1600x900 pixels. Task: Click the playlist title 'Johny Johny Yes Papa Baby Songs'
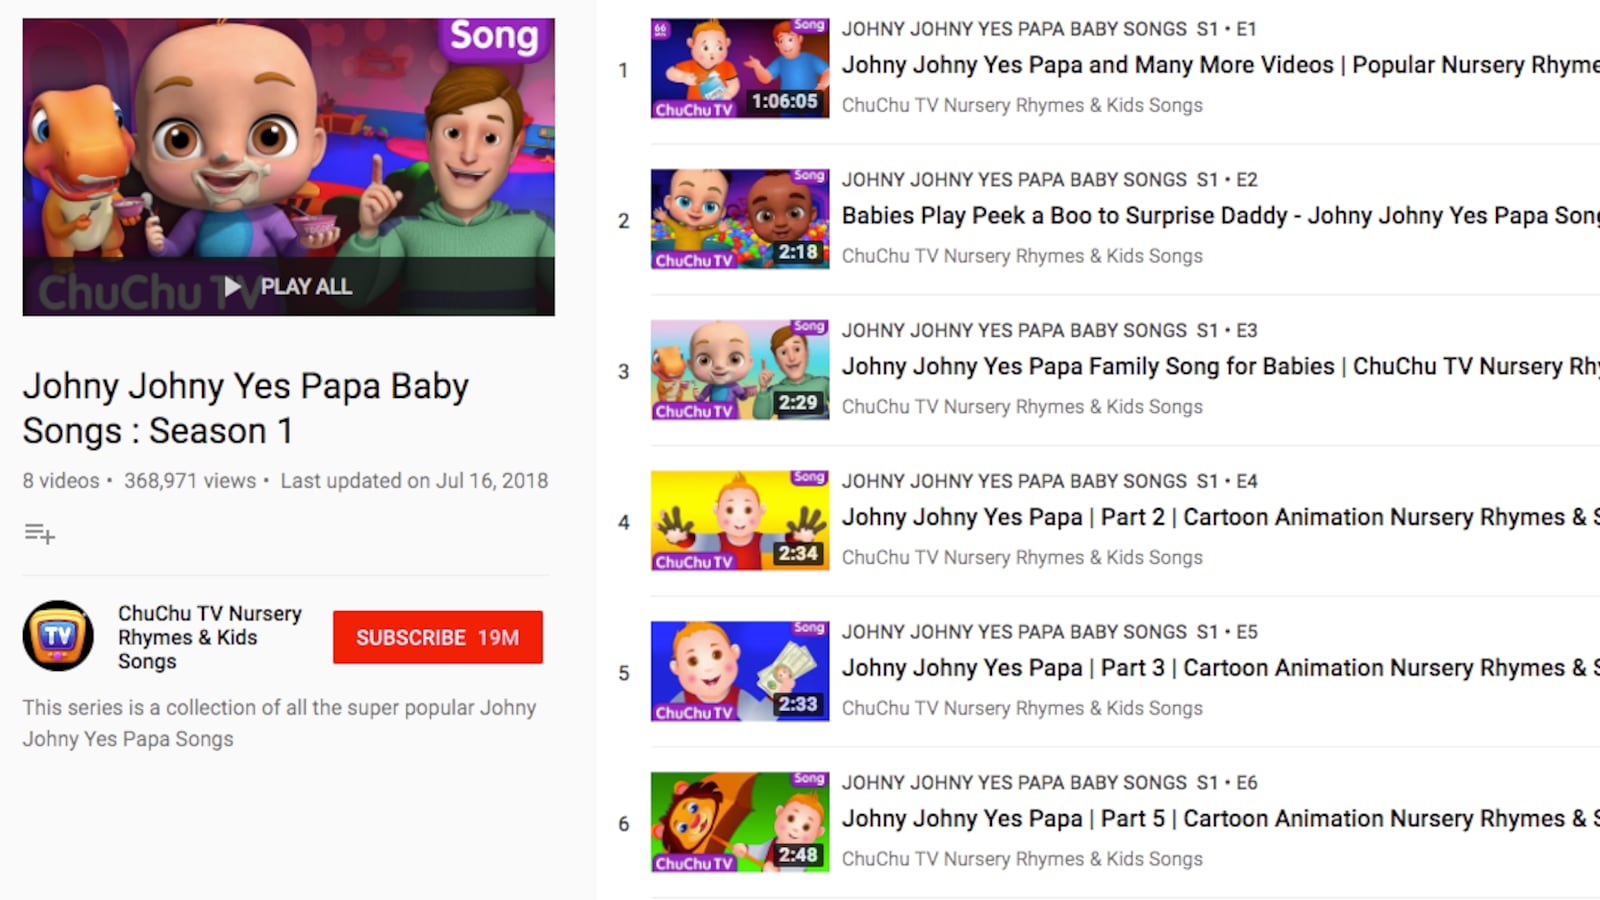point(246,408)
